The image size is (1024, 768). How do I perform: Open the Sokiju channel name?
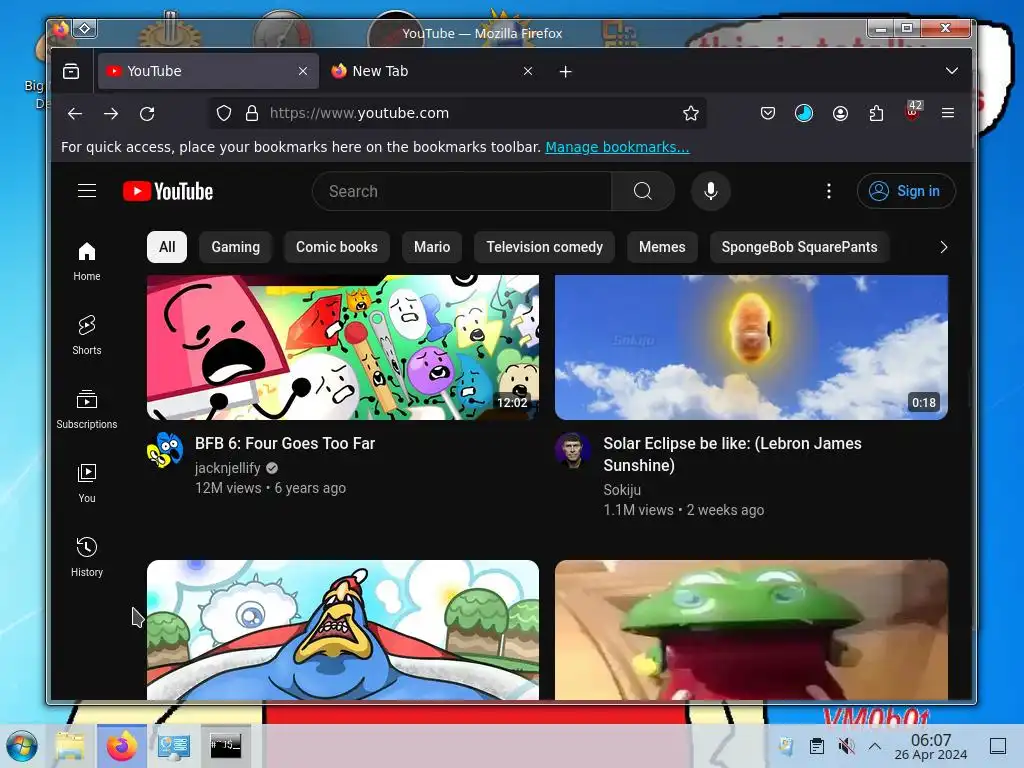click(x=622, y=490)
